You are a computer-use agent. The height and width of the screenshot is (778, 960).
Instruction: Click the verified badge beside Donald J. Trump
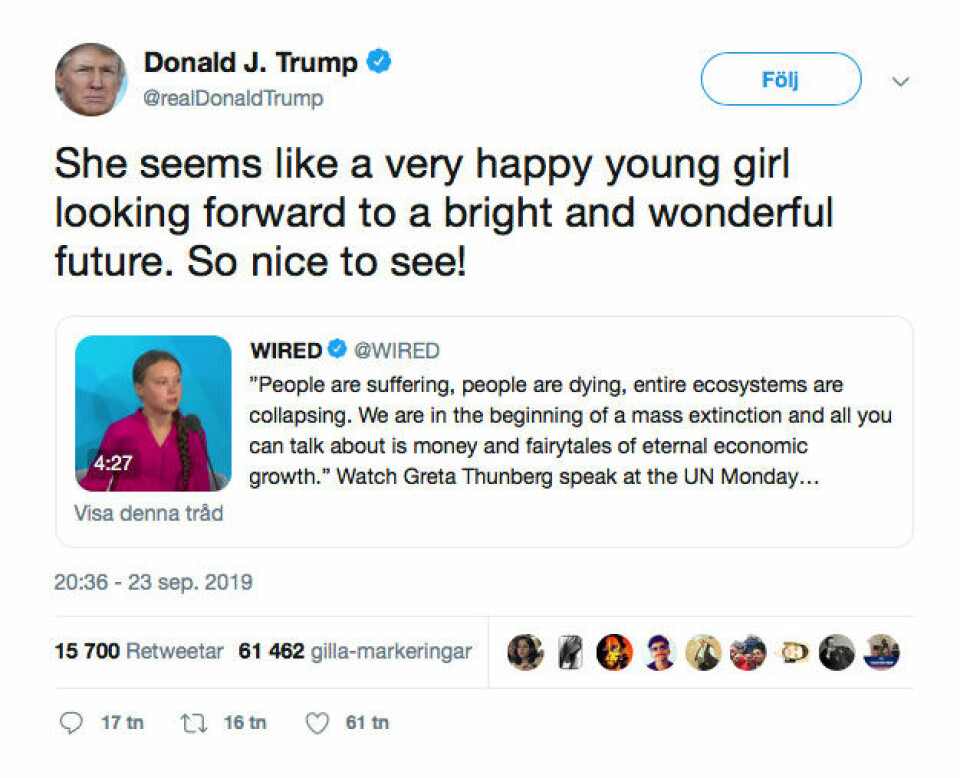click(x=379, y=62)
